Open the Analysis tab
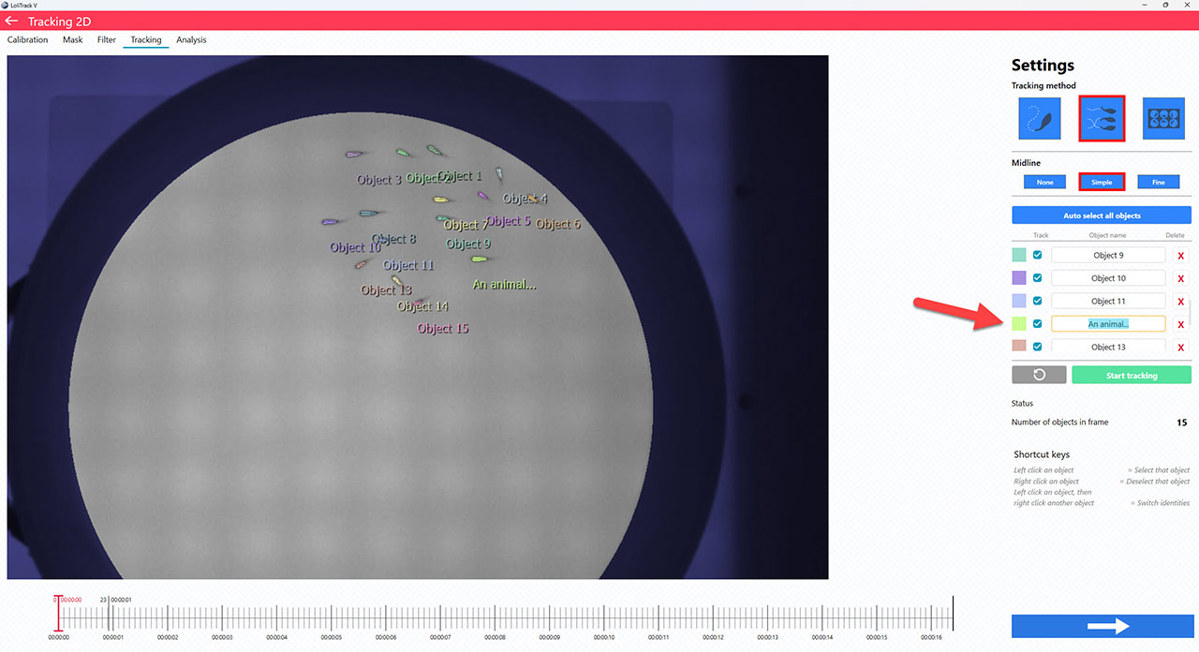 pos(191,40)
